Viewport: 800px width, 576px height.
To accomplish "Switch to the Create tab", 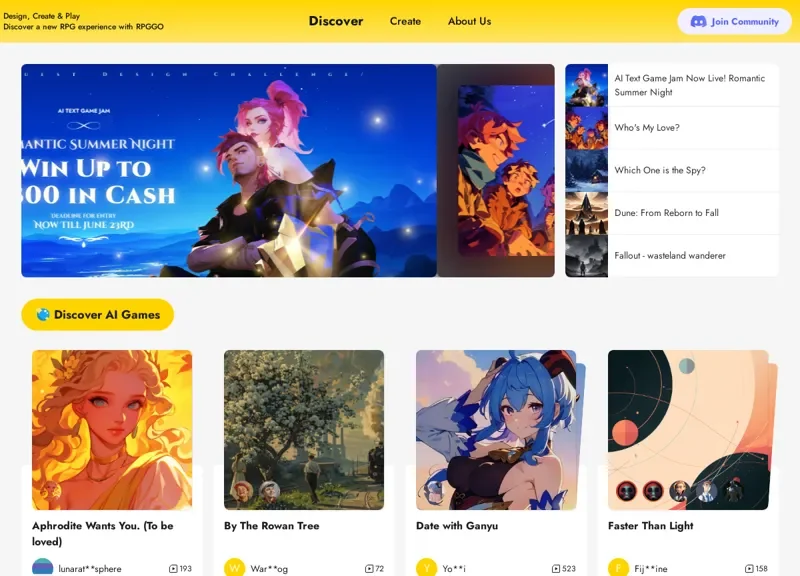I will coord(405,21).
